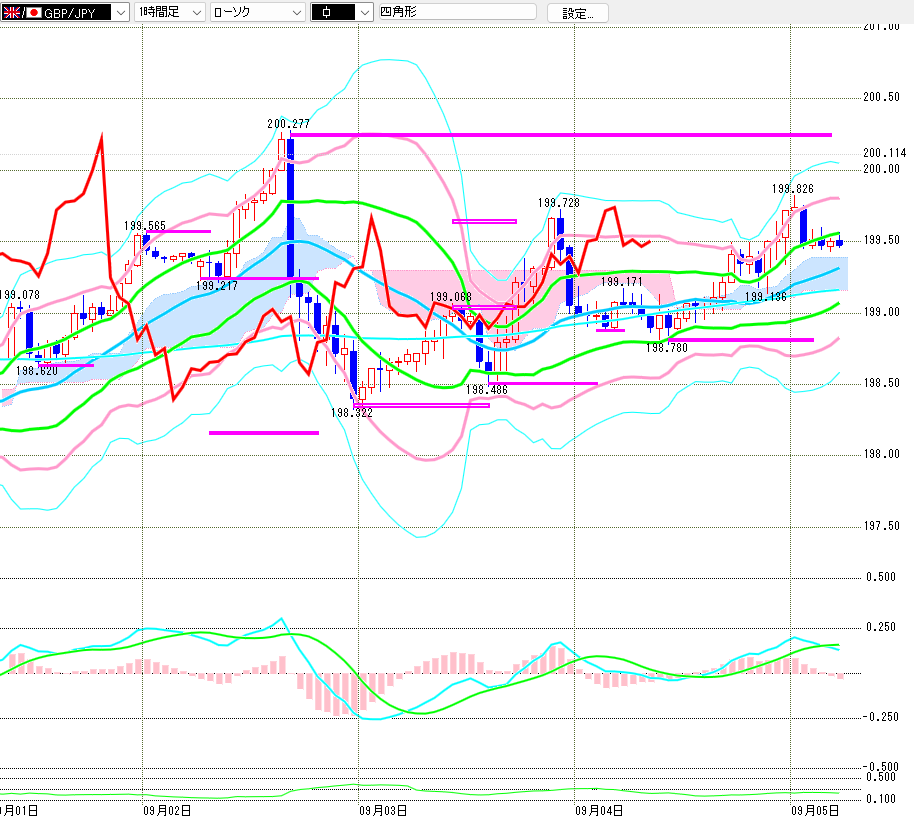Click the 0.250 MACD axis label
Screen dimensions: 914x816
click(881, 627)
